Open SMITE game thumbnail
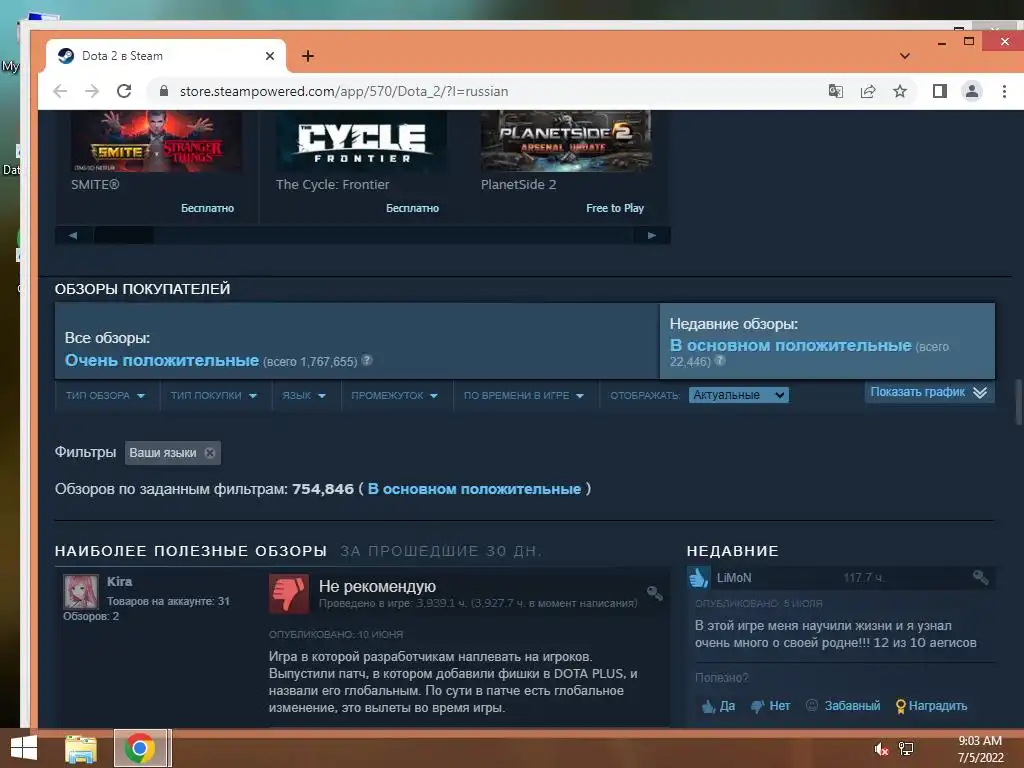This screenshot has height=768, width=1024. pos(156,141)
